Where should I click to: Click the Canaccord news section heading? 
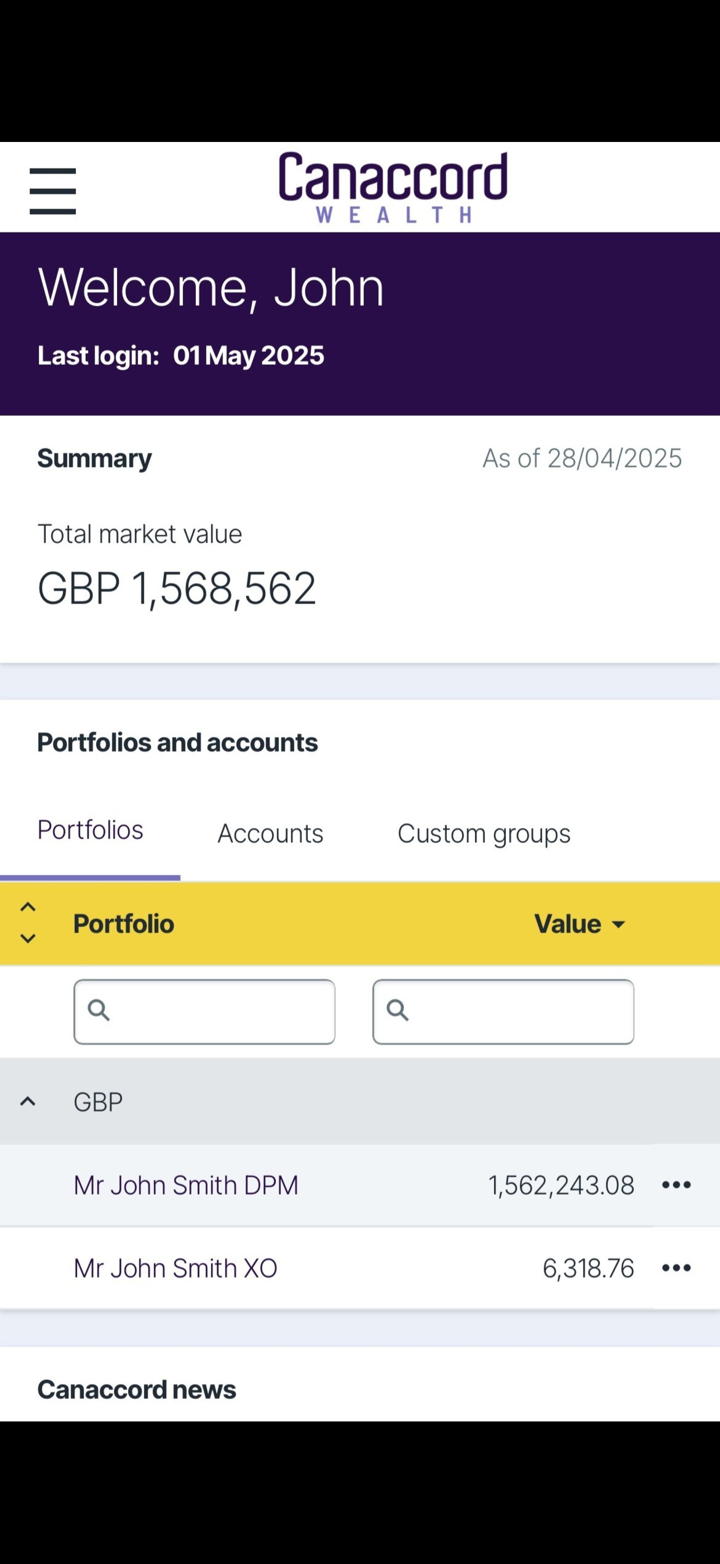[137, 1389]
